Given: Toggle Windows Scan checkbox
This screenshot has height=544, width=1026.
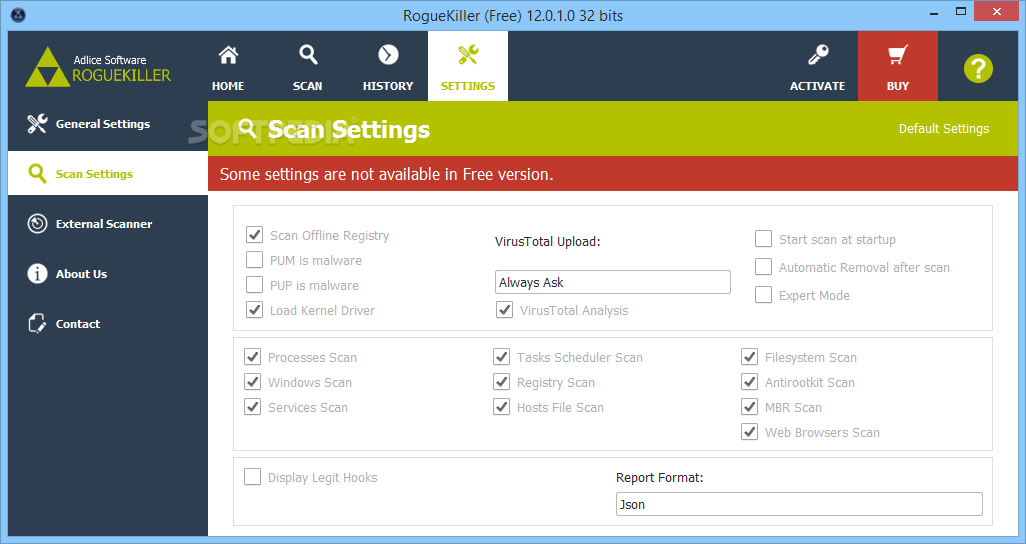Looking at the screenshot, I should pos(253,382).
